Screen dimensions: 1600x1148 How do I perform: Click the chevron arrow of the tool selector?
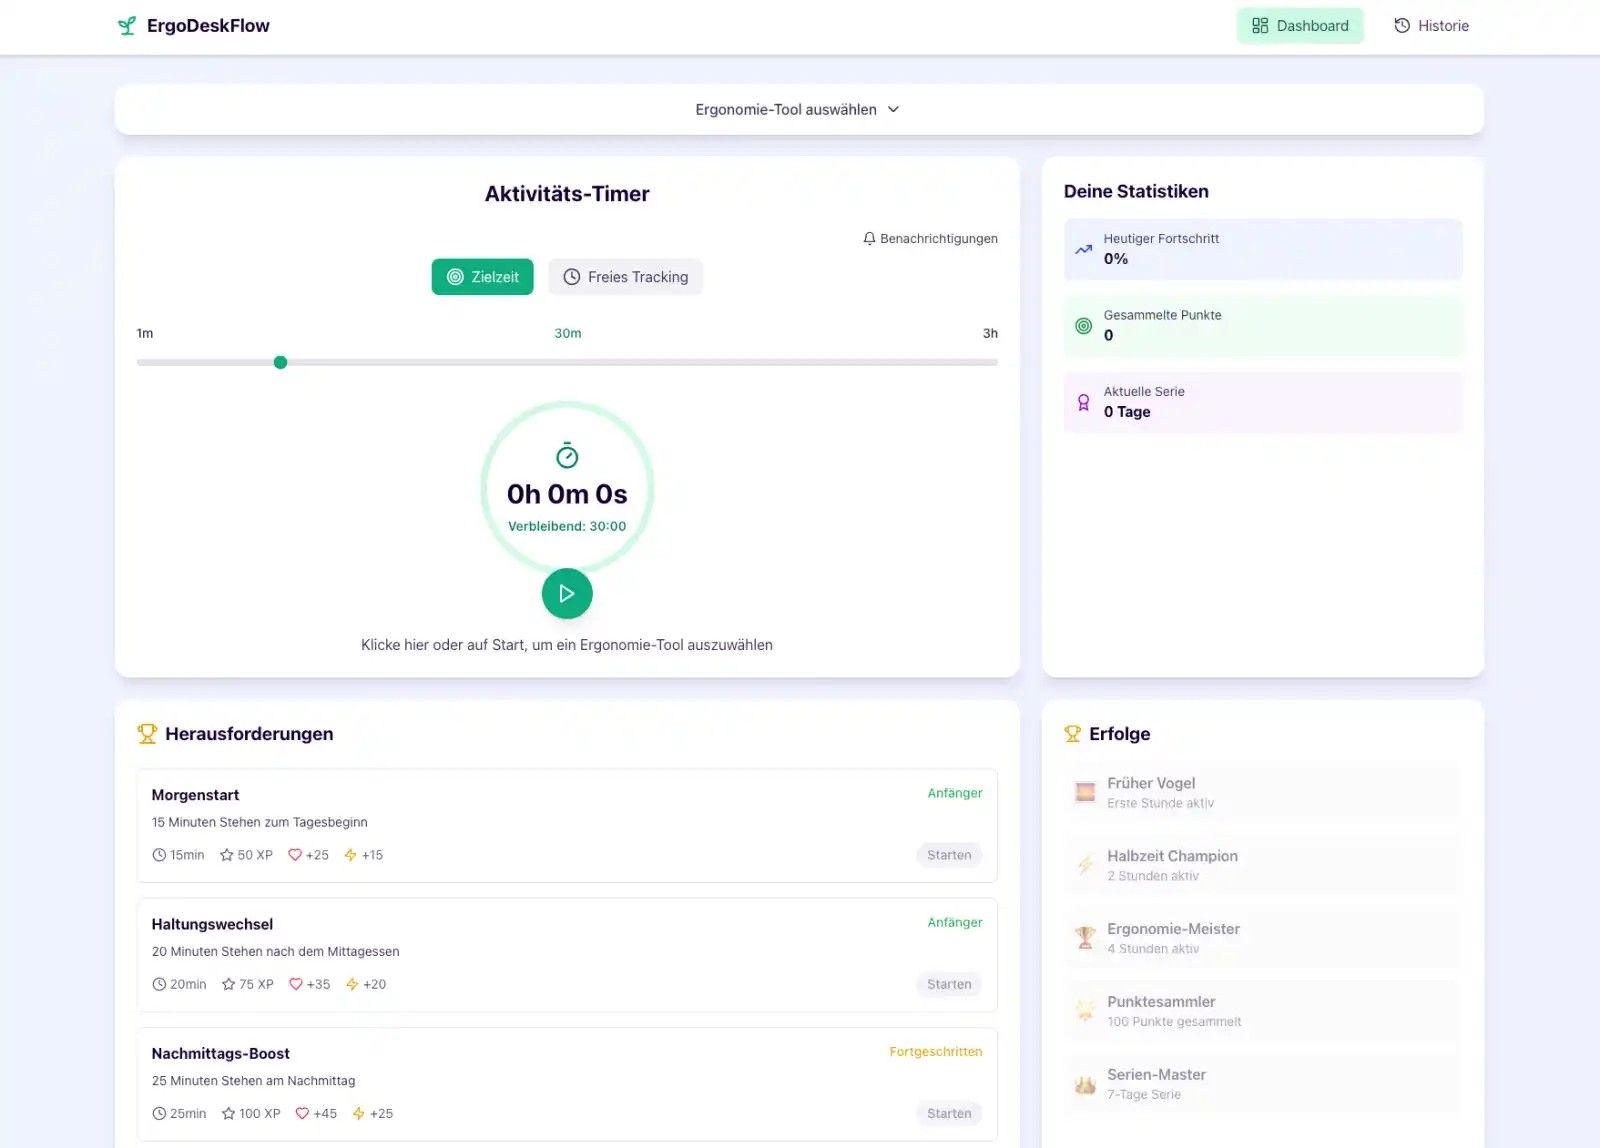coord(894,110)
